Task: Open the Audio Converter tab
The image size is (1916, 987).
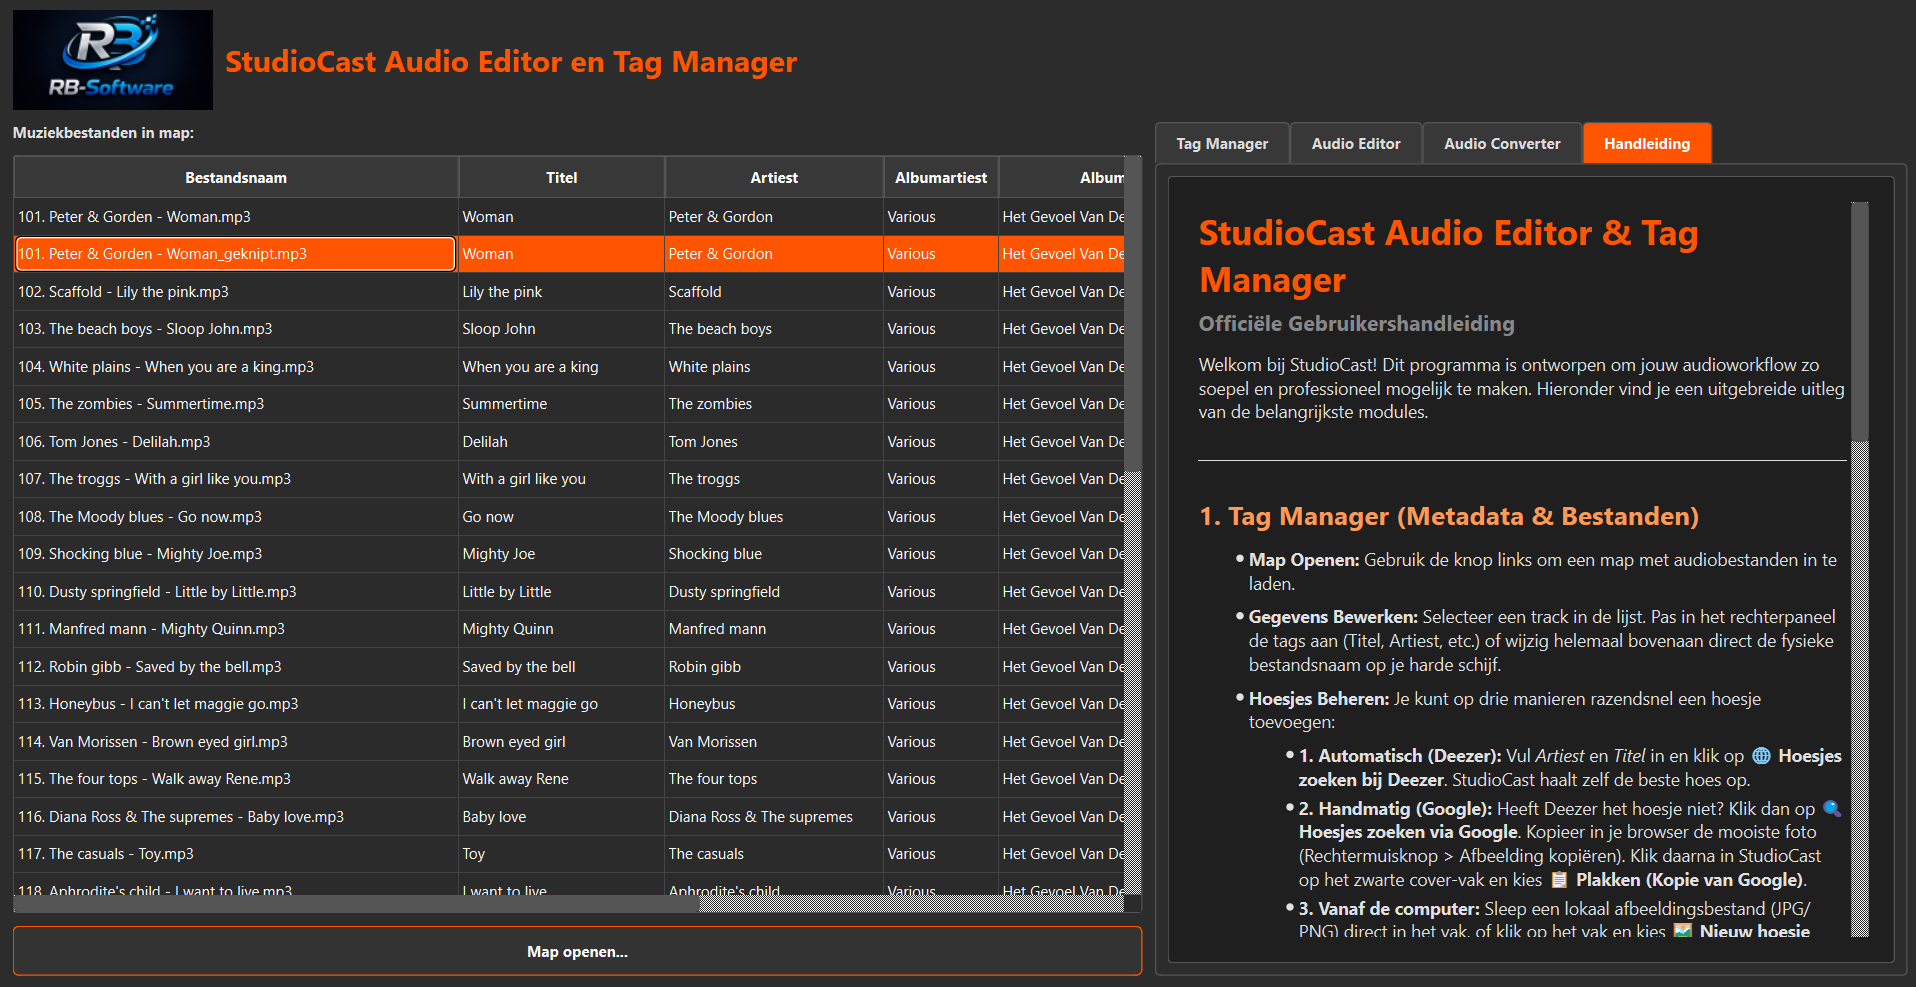Action: [x=1502, y=144]
